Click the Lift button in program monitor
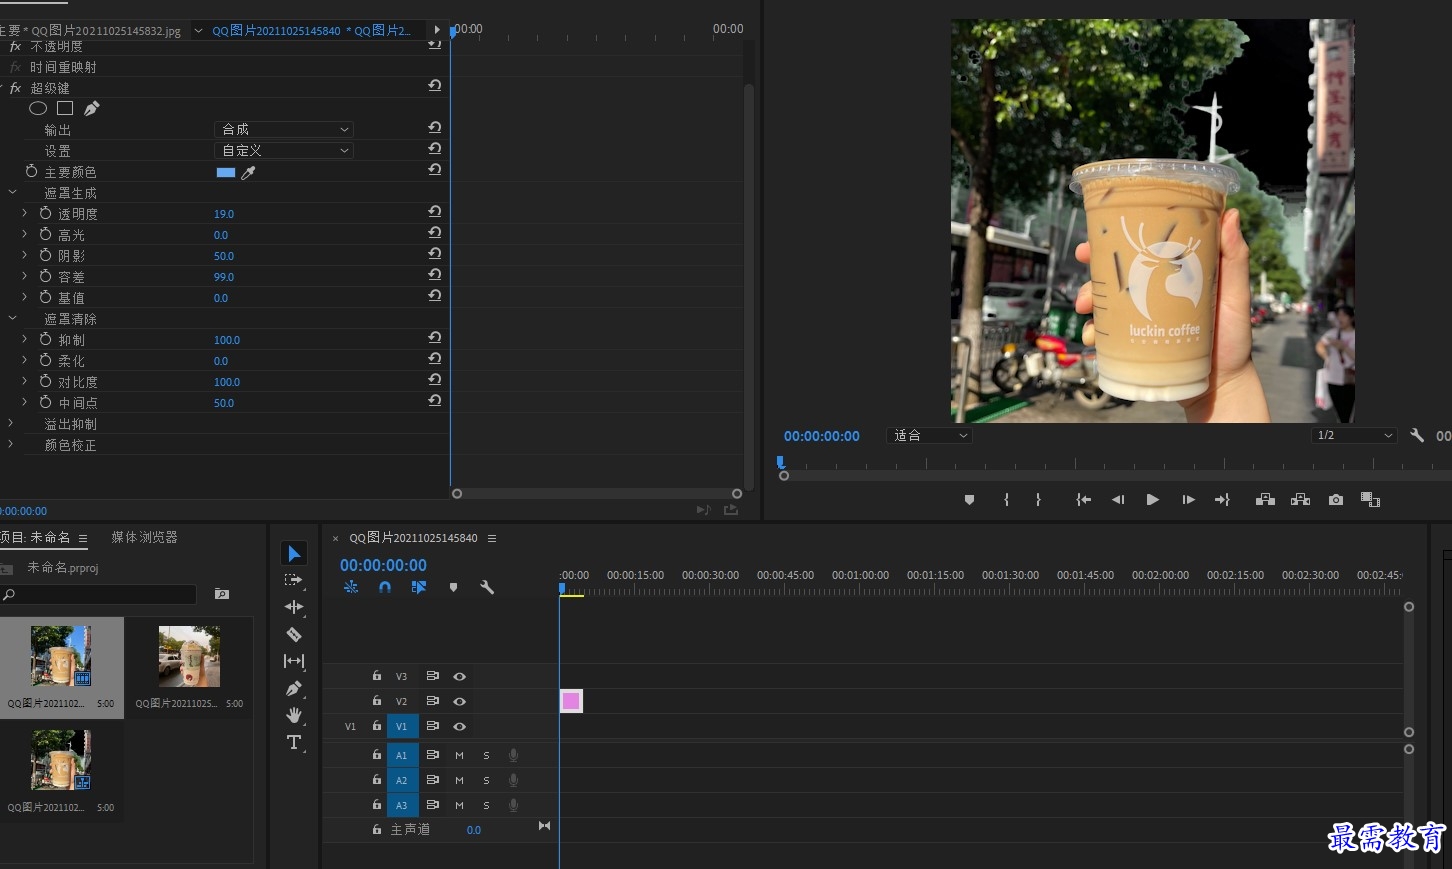The width and height of the screenshot is (1452, 869). [x=1265, y=499]
